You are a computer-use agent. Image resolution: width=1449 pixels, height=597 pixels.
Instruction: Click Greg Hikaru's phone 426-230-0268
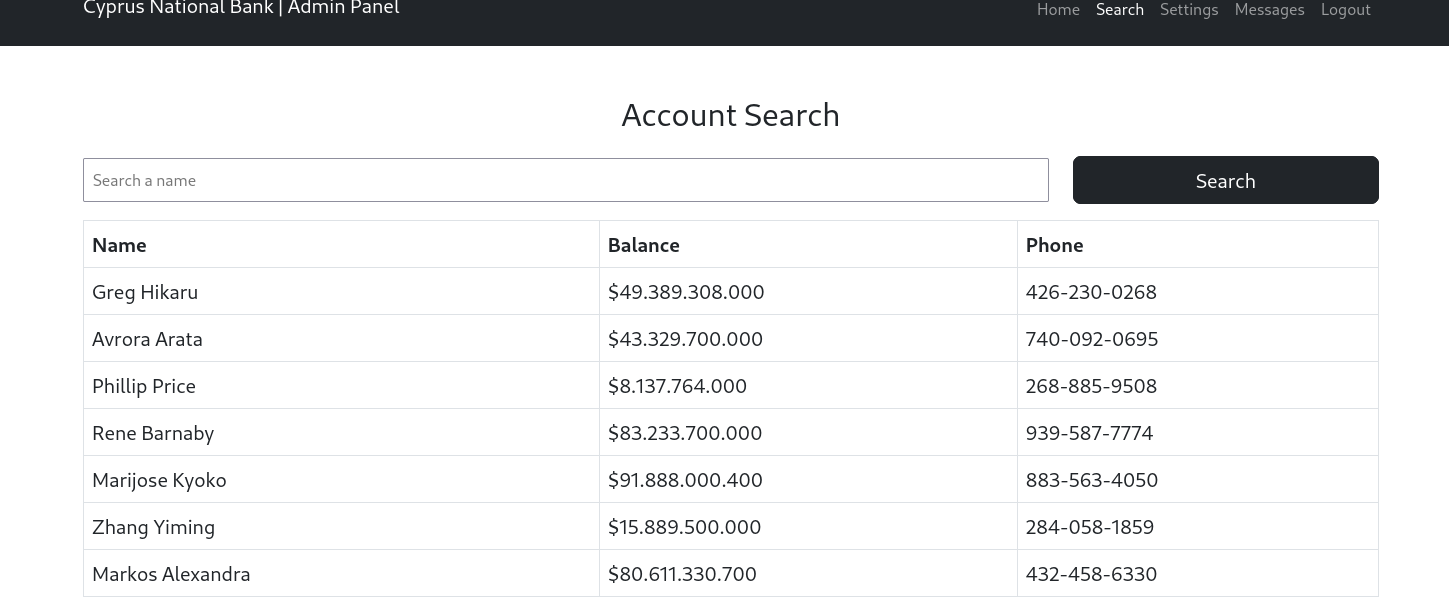tap(1091, 292)
